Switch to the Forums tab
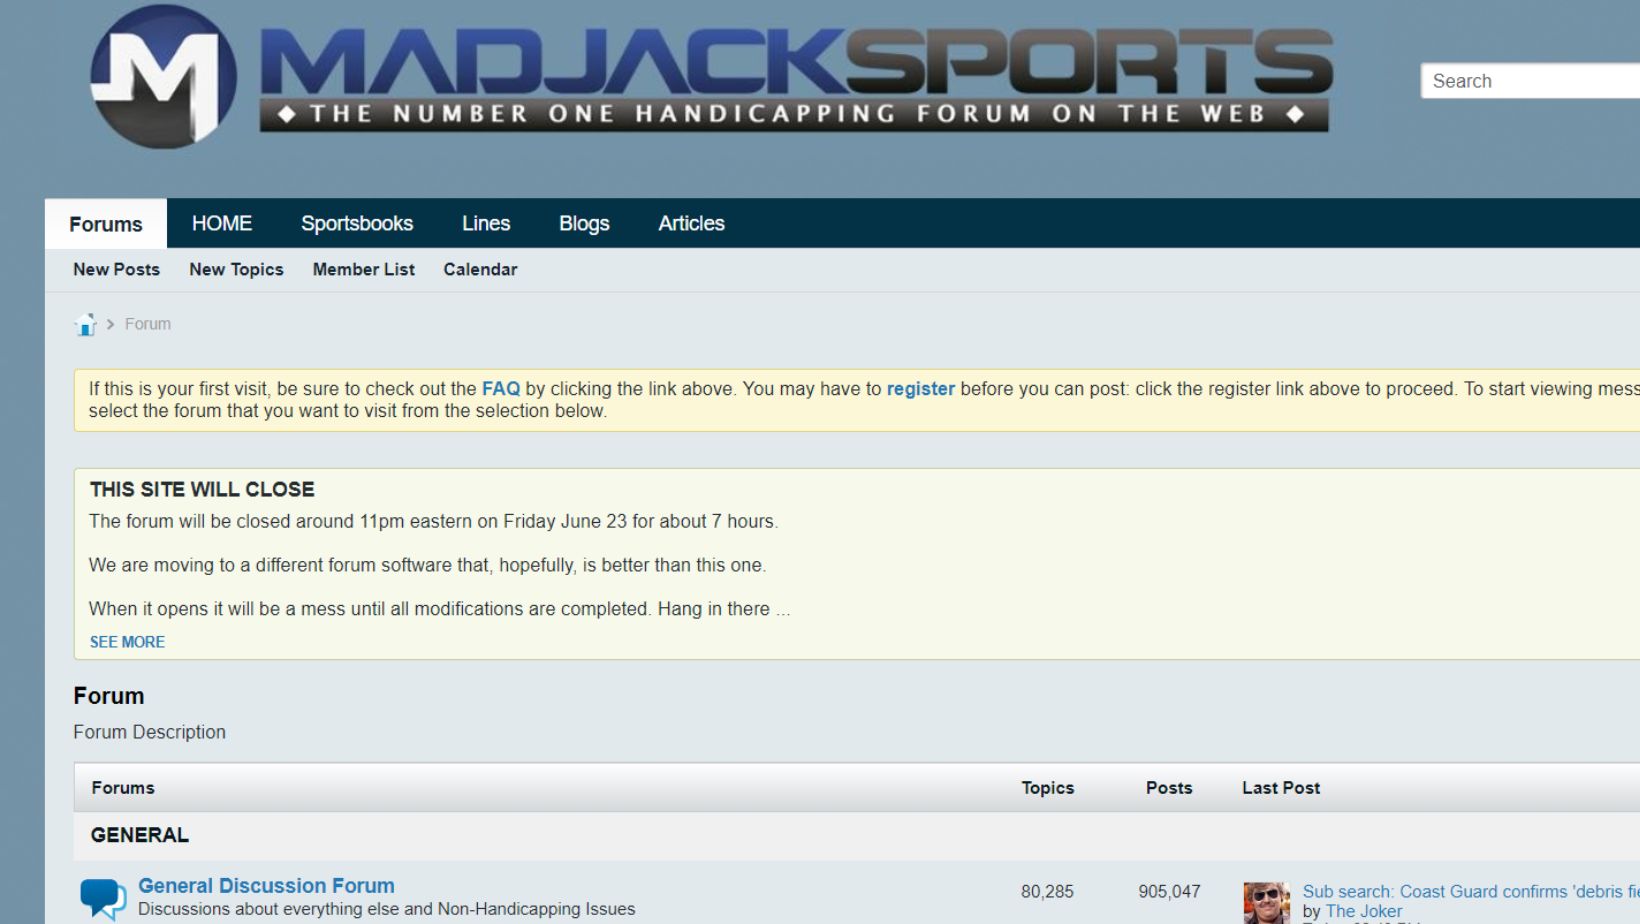The image size is (1640, 924). (x=106, y=224)
